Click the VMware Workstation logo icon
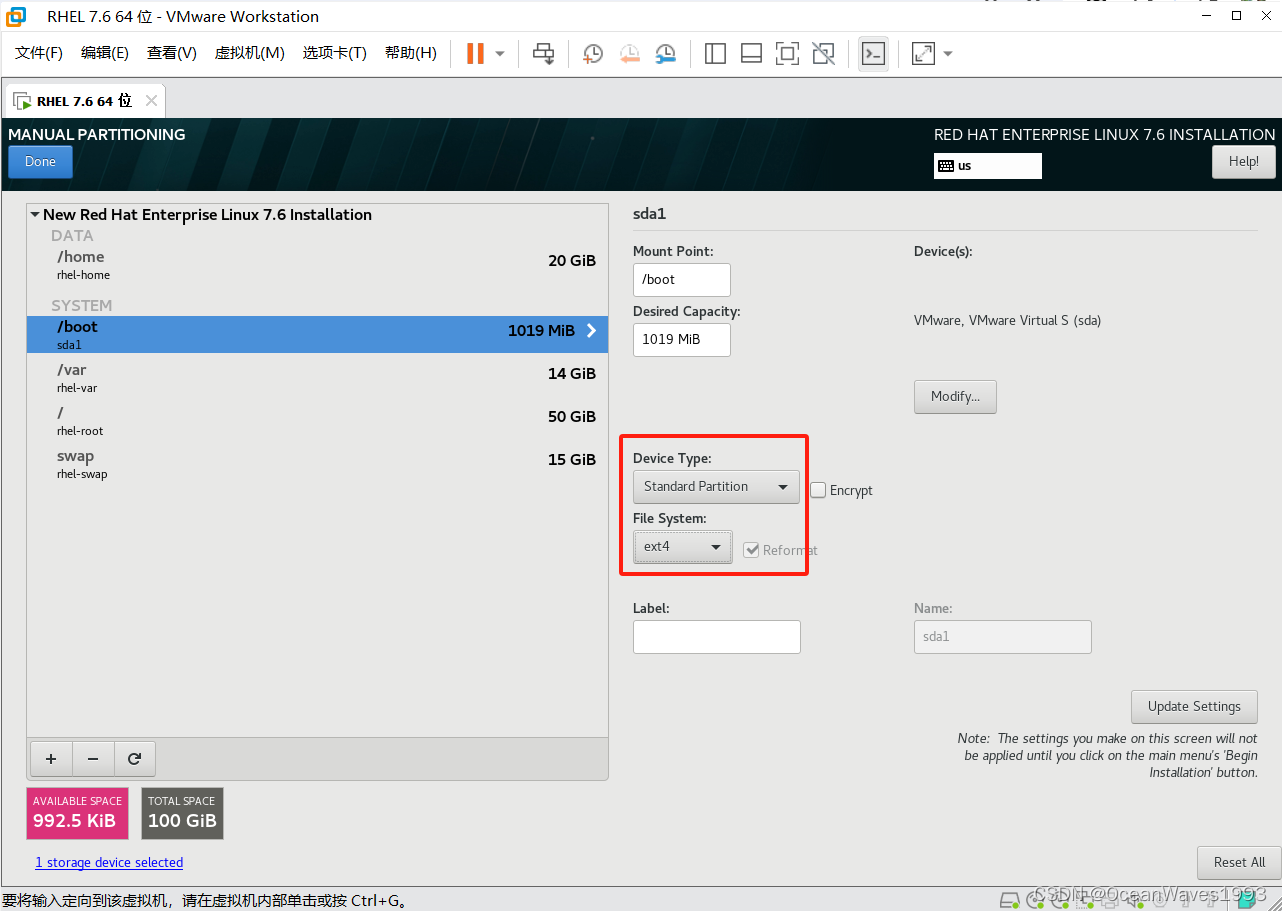Image resolution: width=1282 pixels, height=911 pixels. [x=16, y=16]
